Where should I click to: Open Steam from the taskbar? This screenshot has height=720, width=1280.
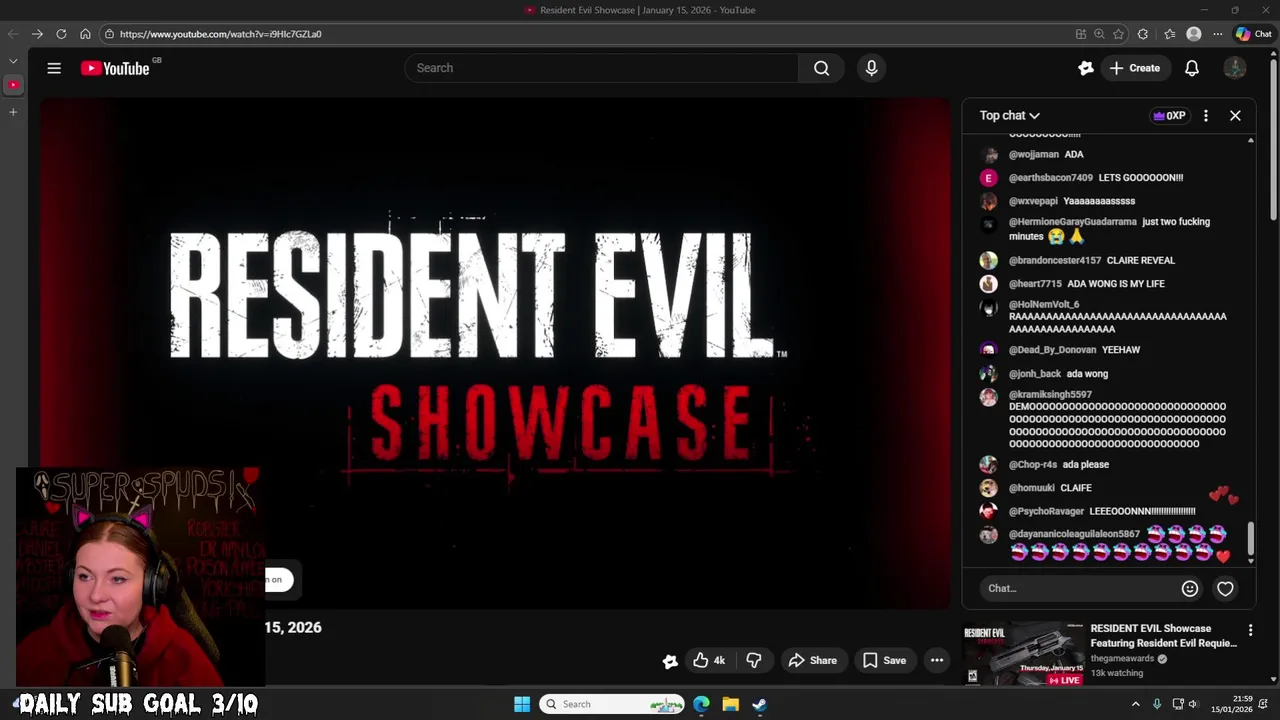(x=759, y=704)
